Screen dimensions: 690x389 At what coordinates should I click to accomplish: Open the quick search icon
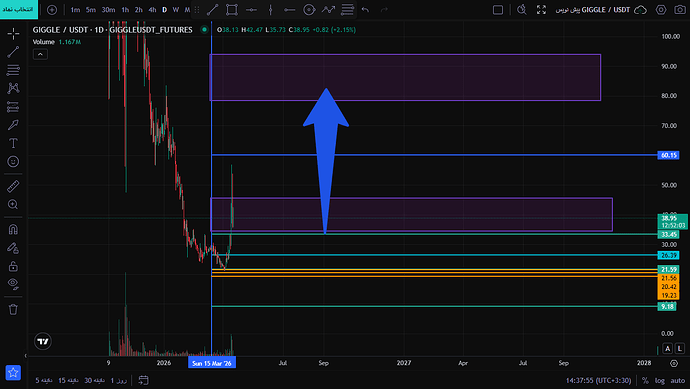tap(522, 10)
